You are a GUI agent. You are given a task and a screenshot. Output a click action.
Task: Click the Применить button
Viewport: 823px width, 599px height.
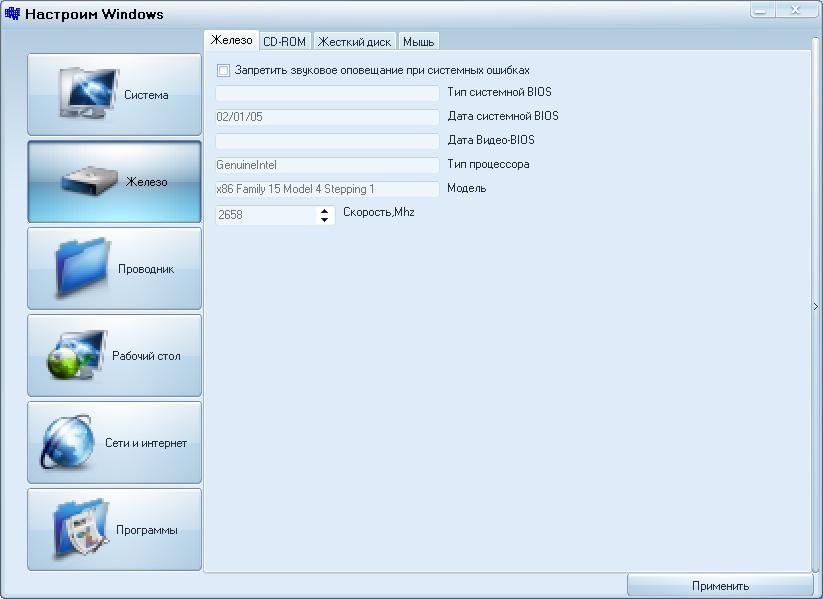tap(720, 585)
